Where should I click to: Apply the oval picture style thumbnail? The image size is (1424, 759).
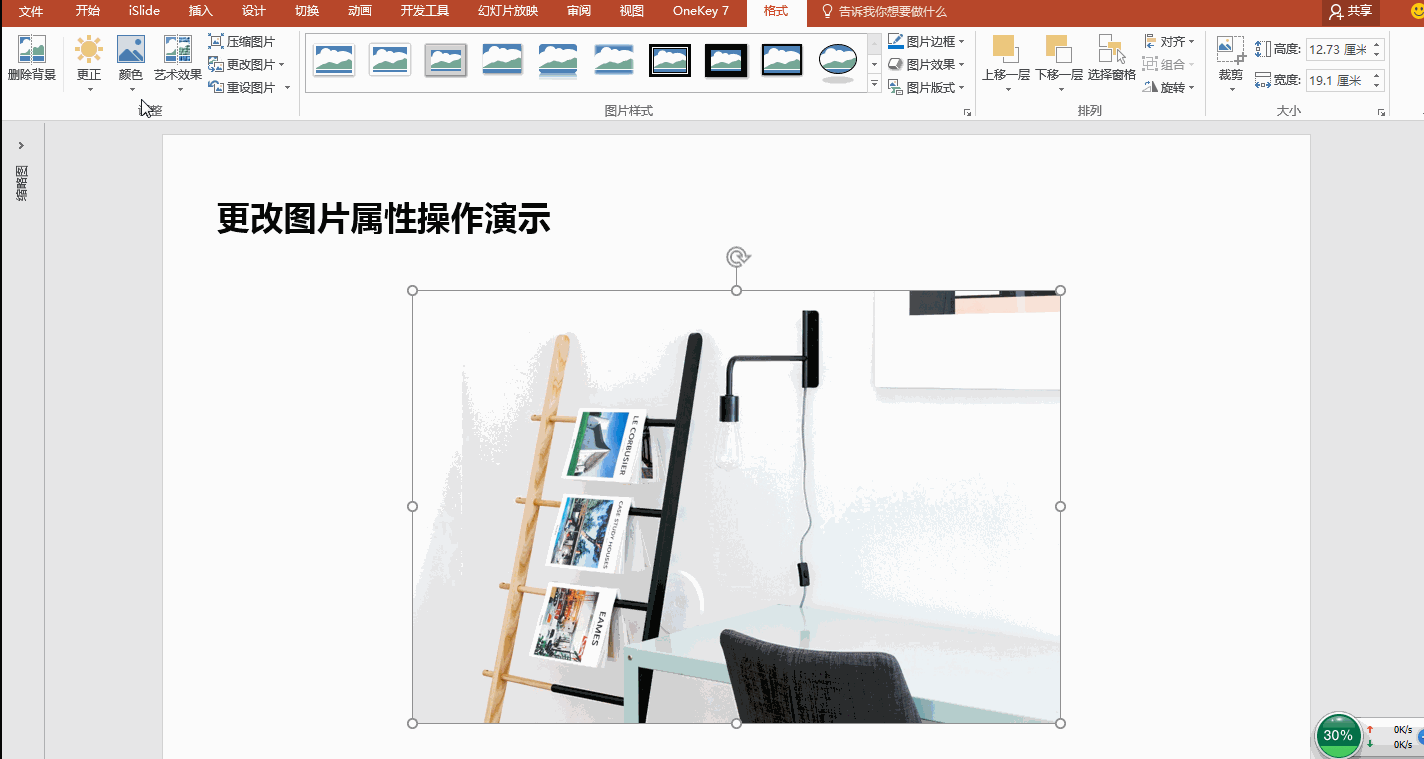838,62
